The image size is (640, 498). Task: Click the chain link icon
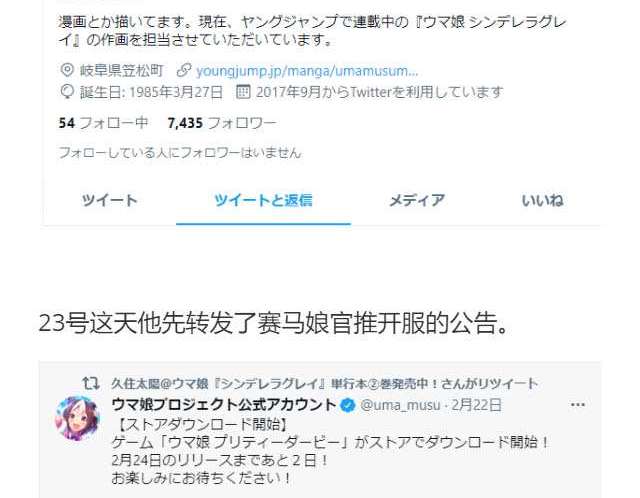tap(184, 70)
